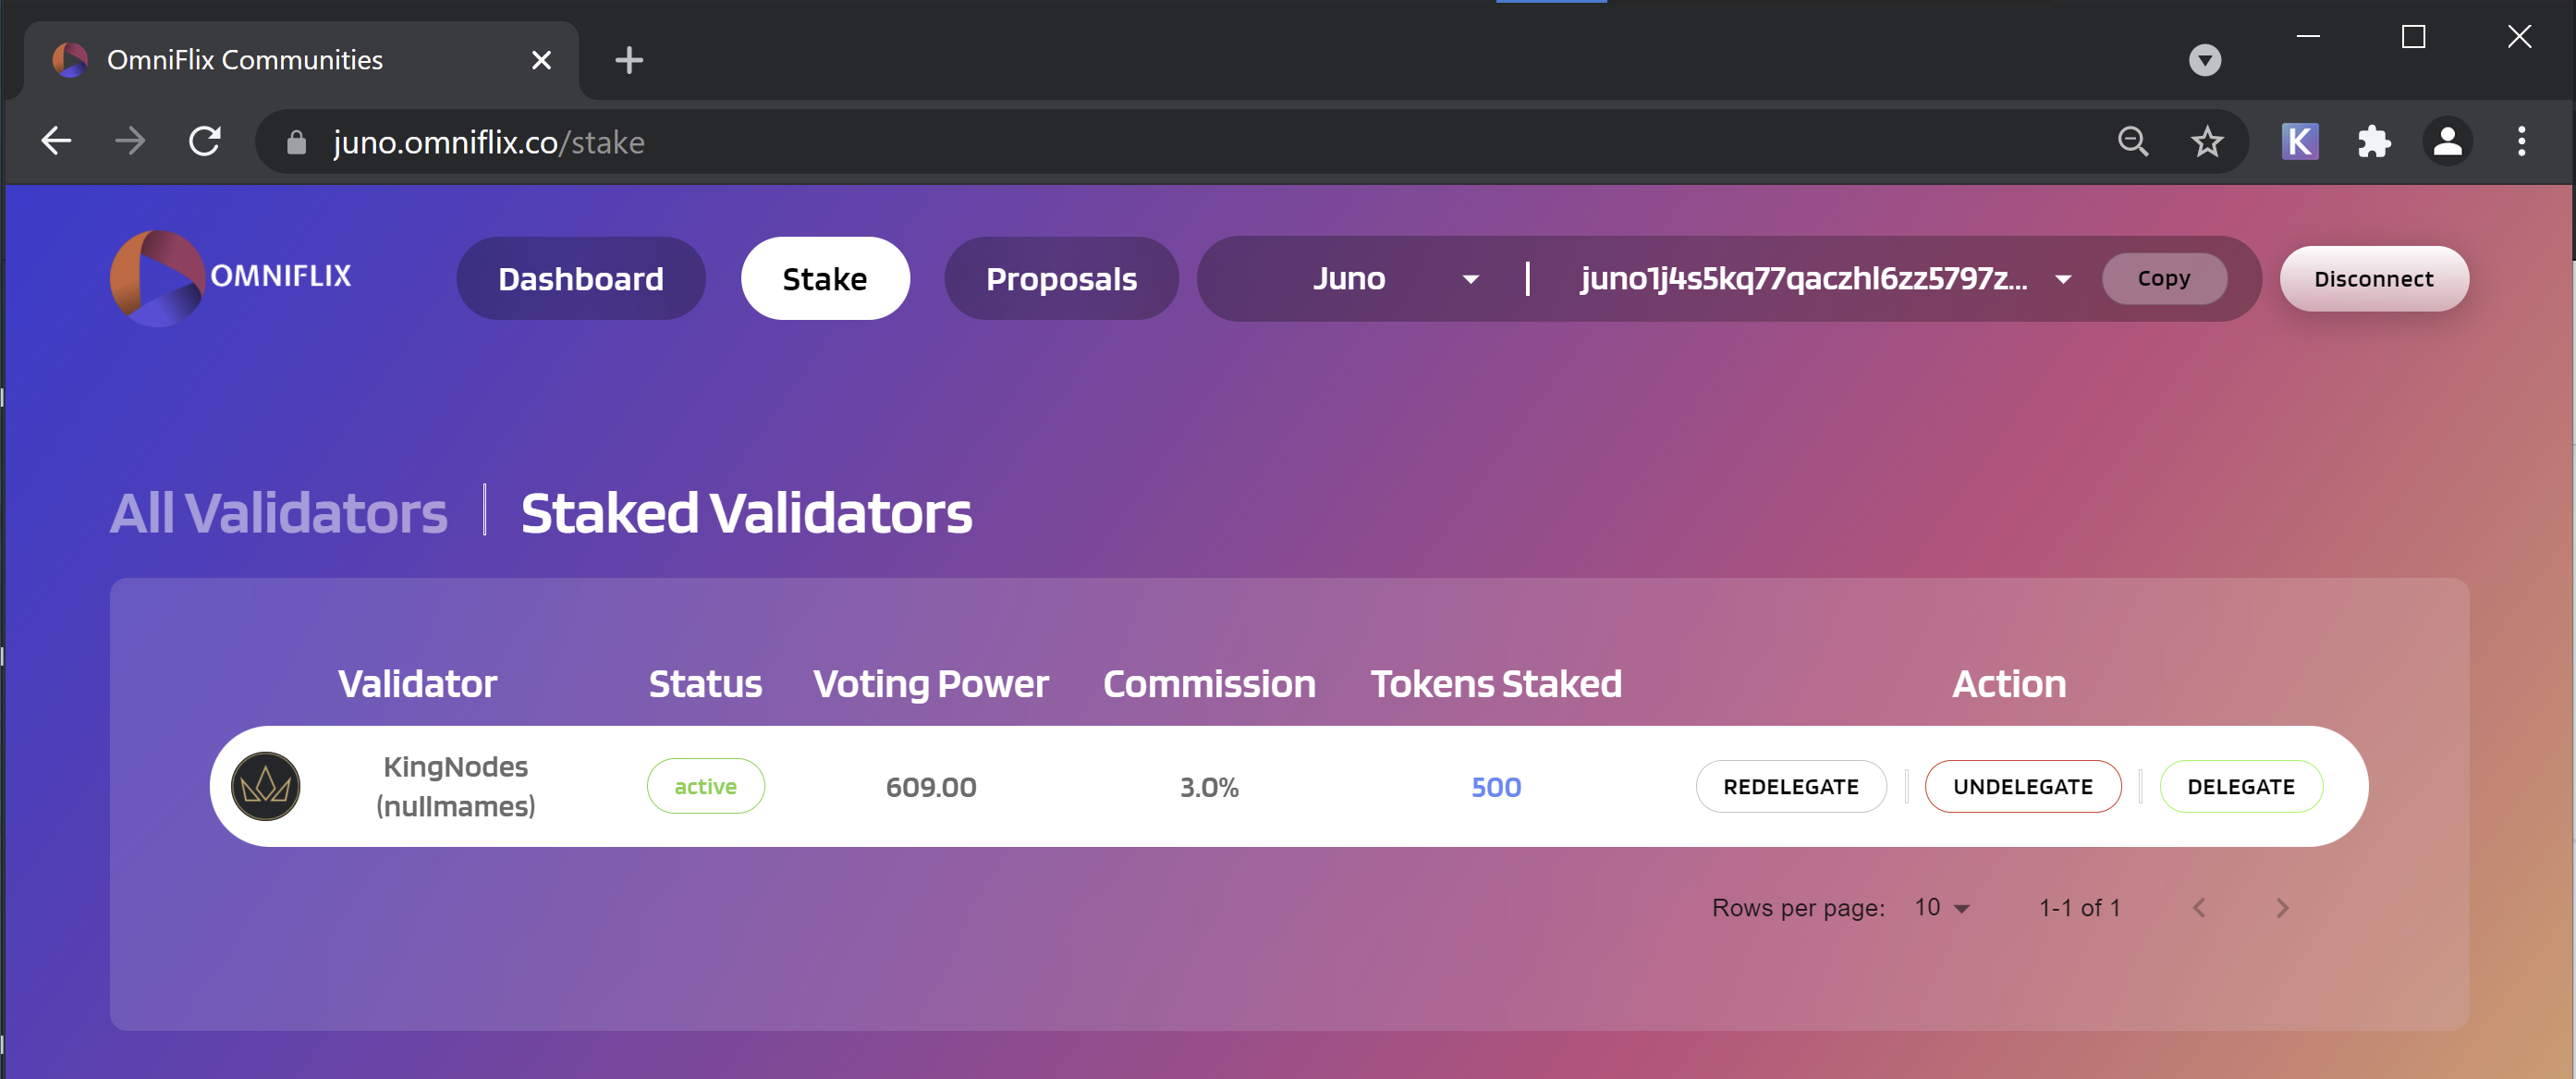Open the Dashboard page

[580, 278]
